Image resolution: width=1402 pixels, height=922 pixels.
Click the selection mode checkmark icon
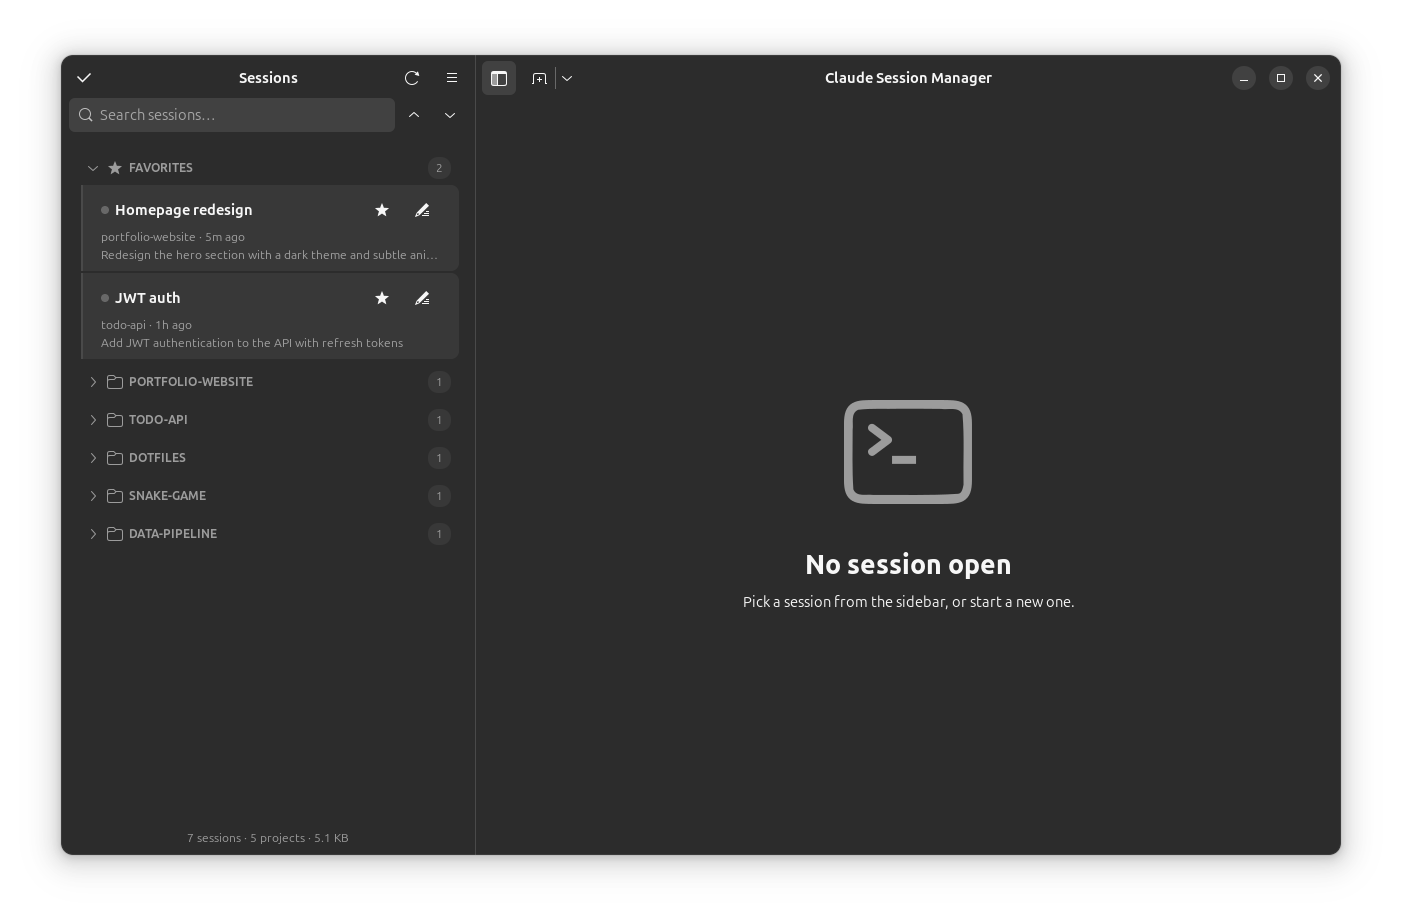point(84,78)
